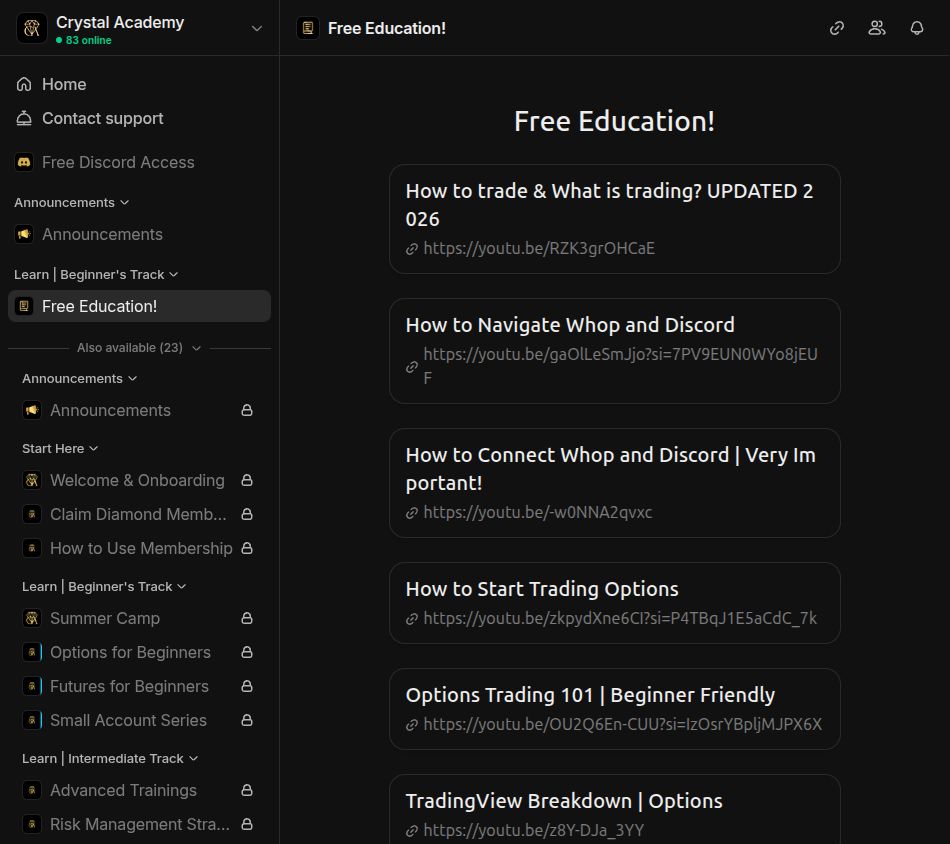Screen dimensions: 950x844
Task: Select the Free Education! sidebar item
Action: [x=139, y=306]
